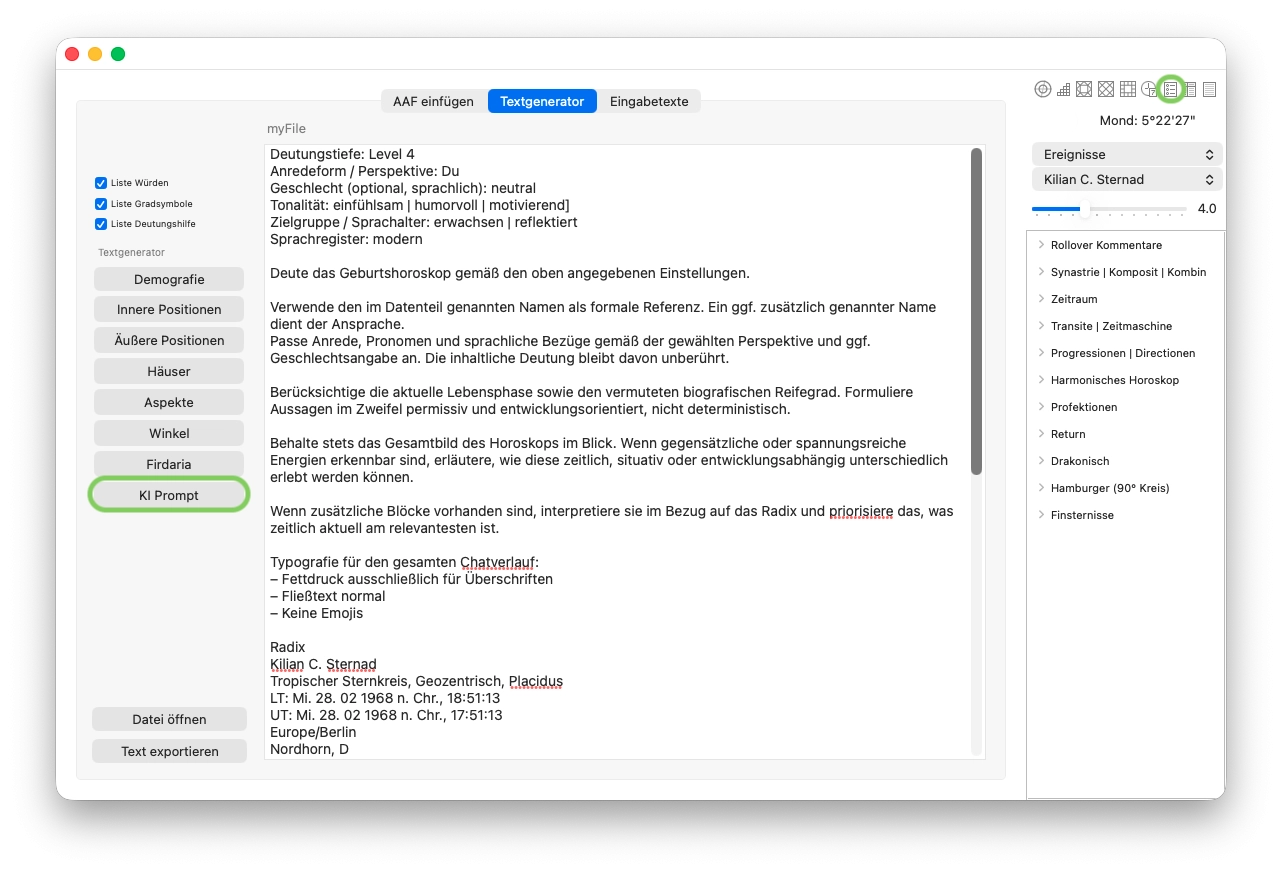Image resolution: width=1282 pixels, height=874 pixels.
Task: Open the aspect grid view icon
Action: point(1106,89)
